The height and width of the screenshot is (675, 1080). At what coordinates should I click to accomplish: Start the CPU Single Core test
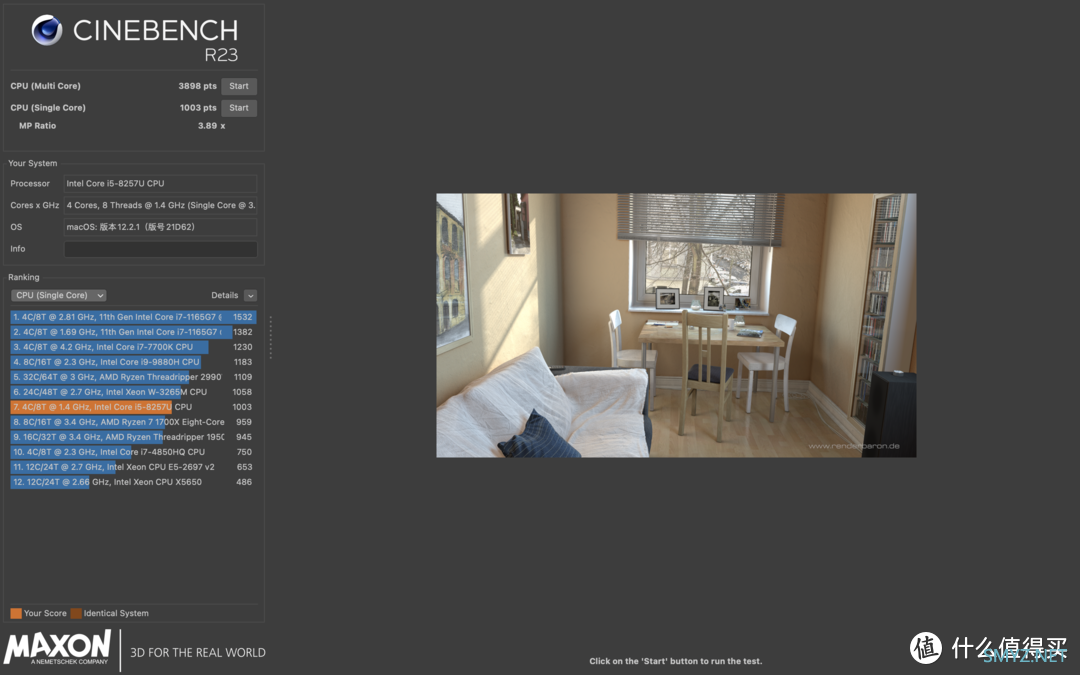(239, 107)
